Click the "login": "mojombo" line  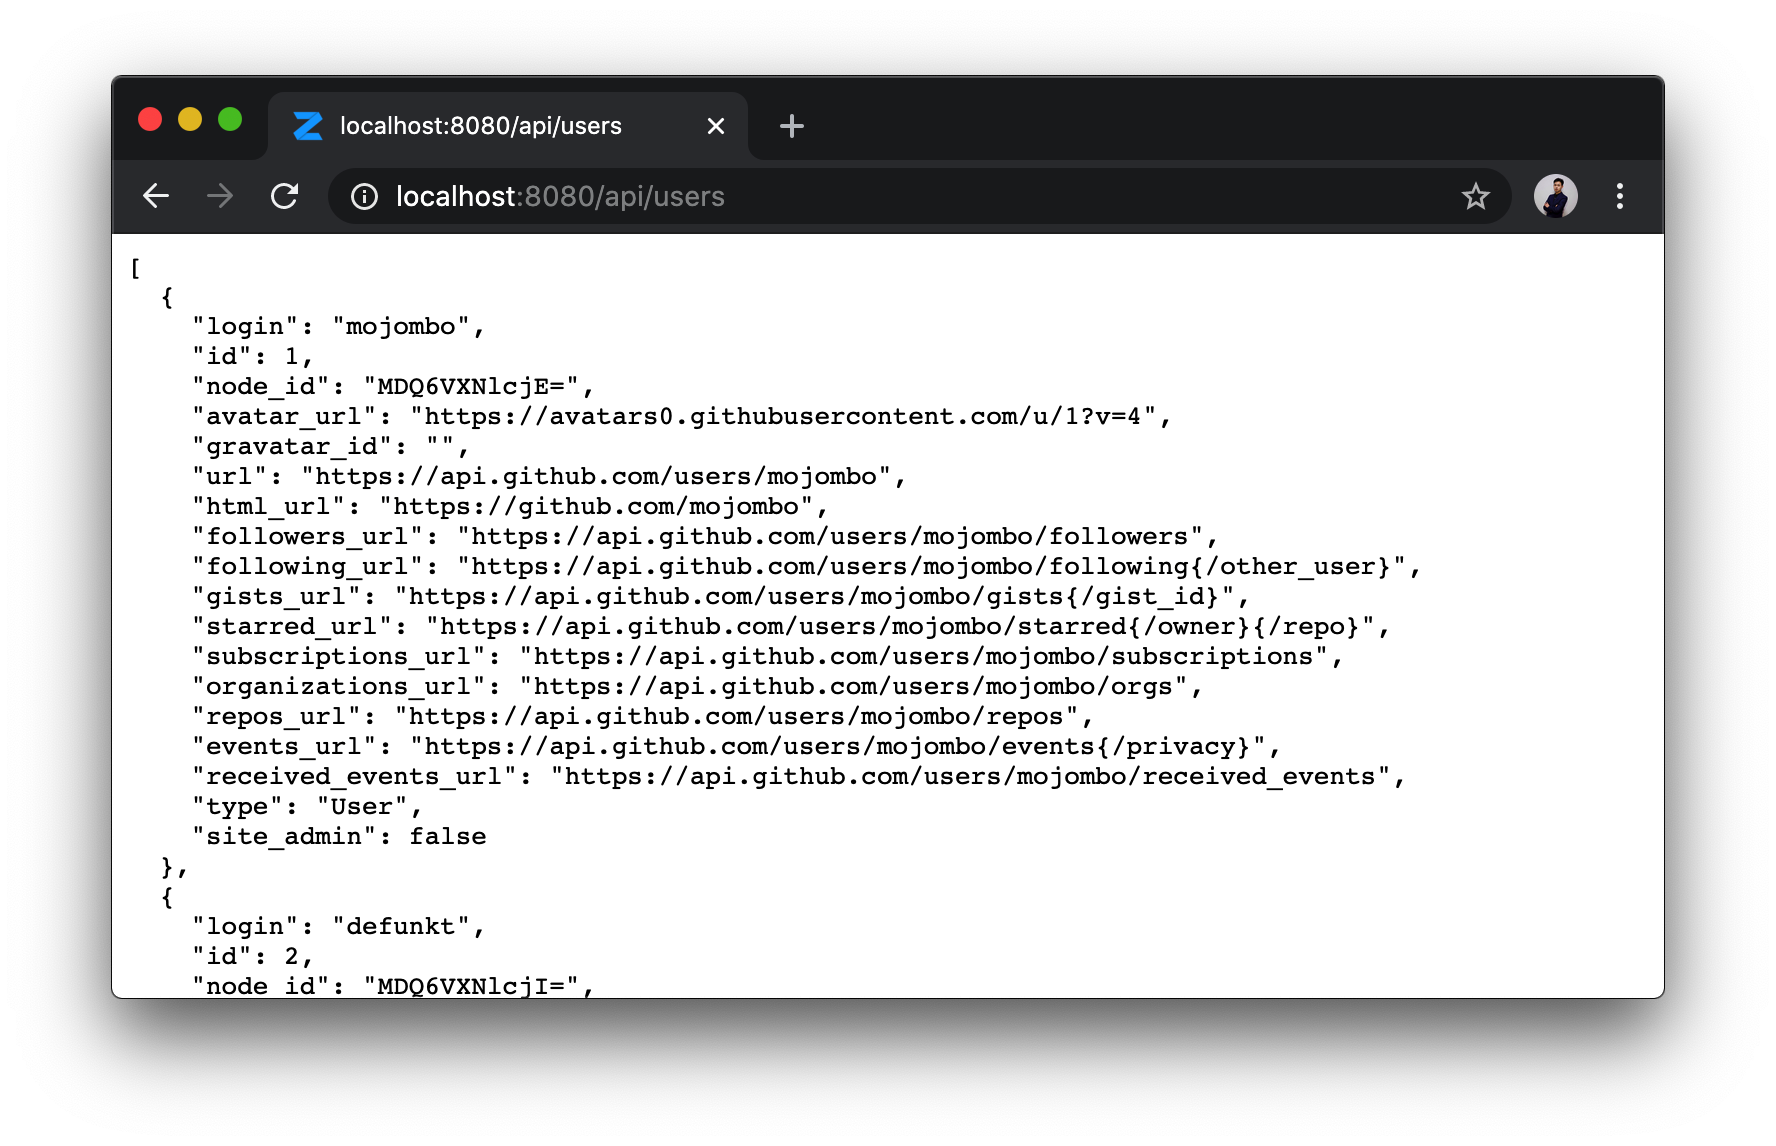339,327
